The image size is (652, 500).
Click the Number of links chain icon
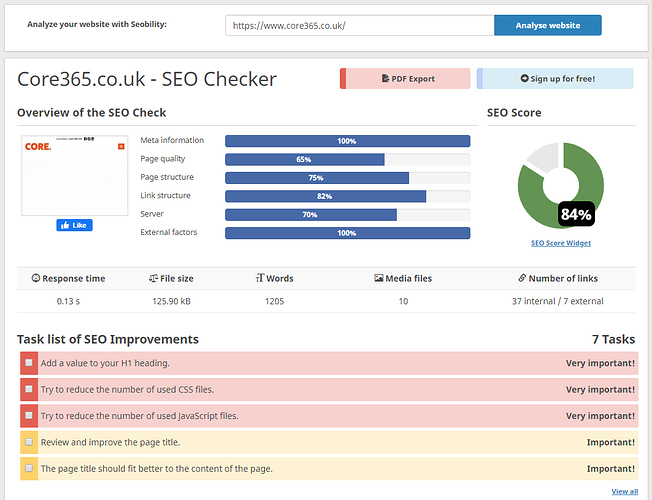coord(521,278)
